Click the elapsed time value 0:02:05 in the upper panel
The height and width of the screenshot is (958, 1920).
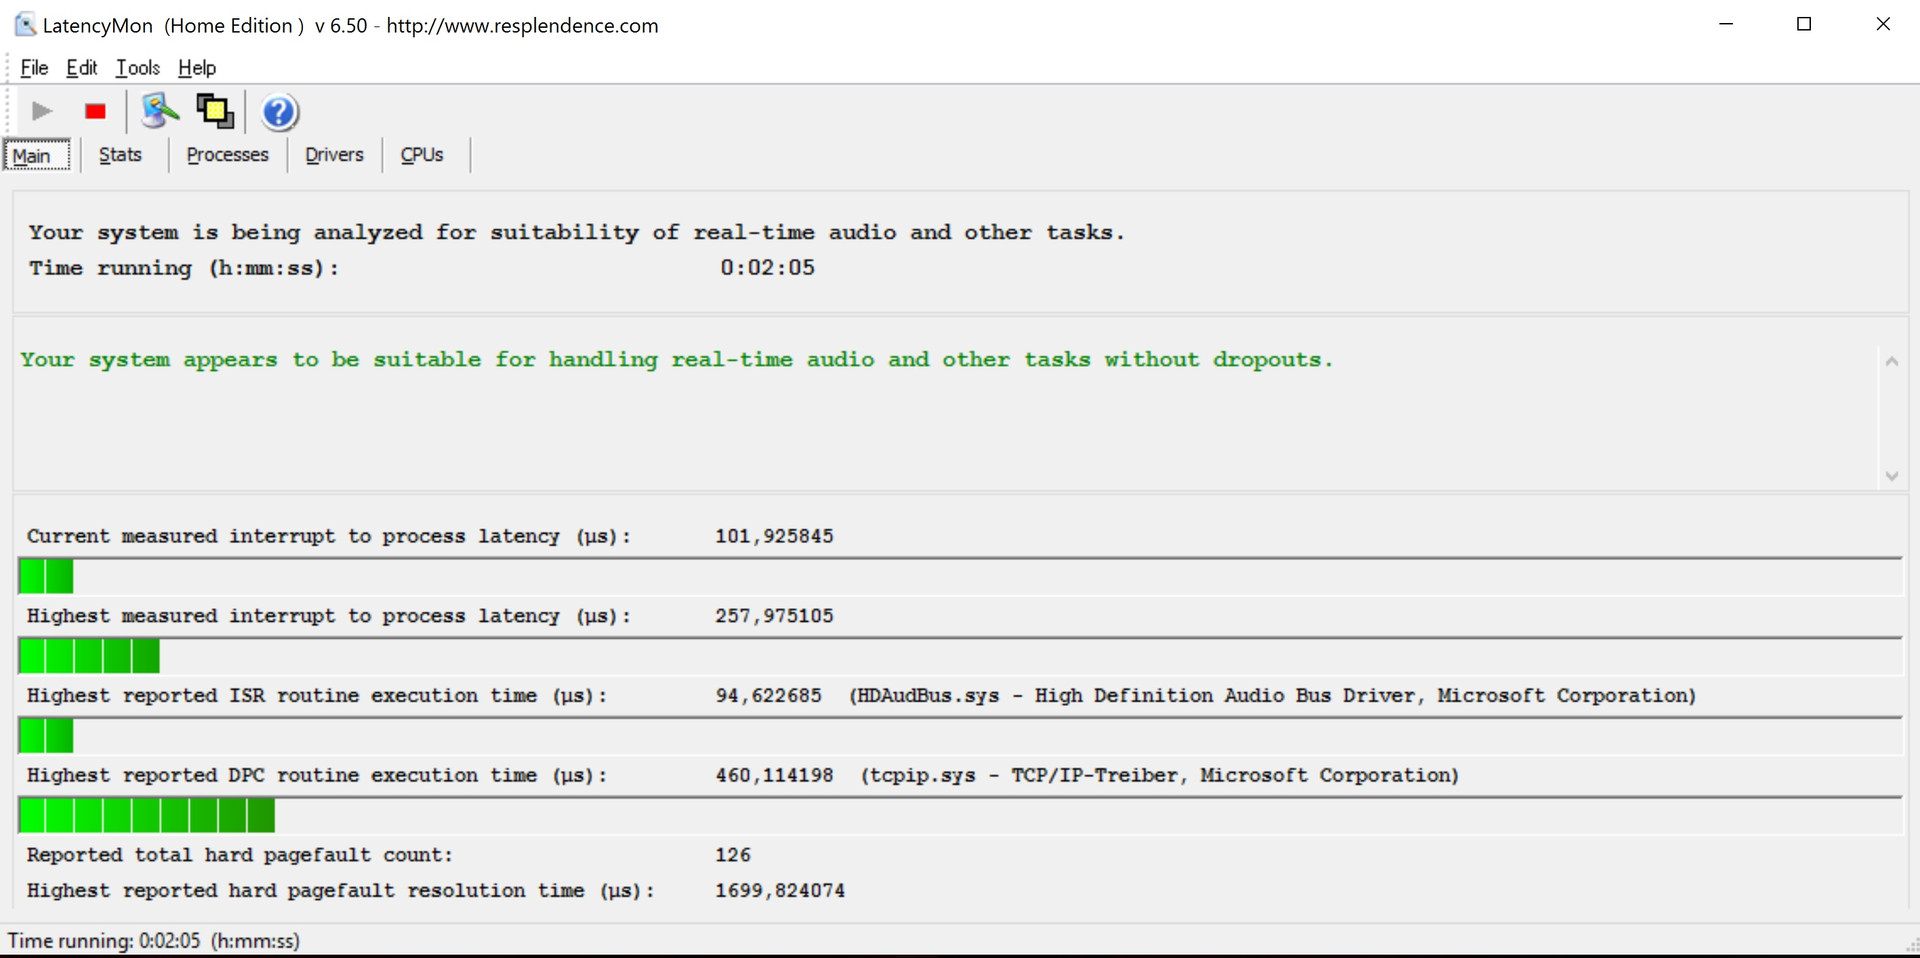(x=768, y=268)
